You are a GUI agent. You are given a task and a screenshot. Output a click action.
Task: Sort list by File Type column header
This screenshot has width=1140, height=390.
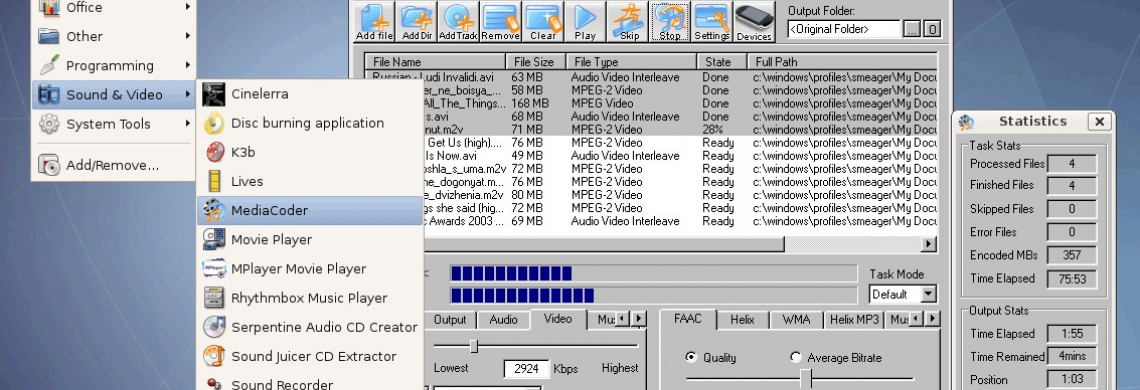point(631,62)
